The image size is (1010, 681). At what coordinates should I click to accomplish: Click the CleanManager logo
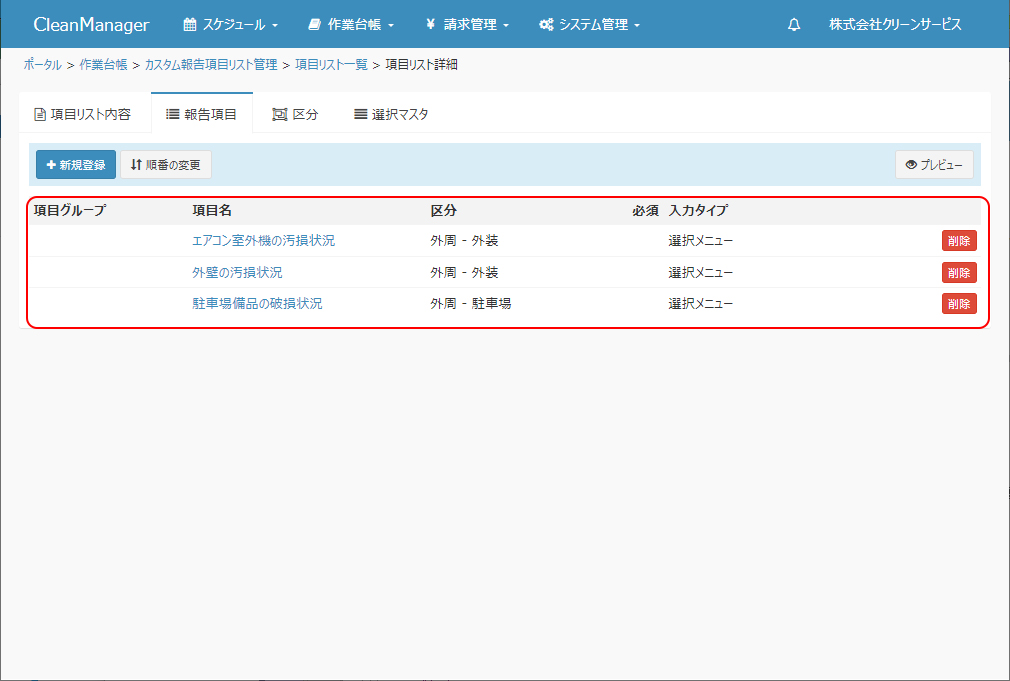pos(91,24)
